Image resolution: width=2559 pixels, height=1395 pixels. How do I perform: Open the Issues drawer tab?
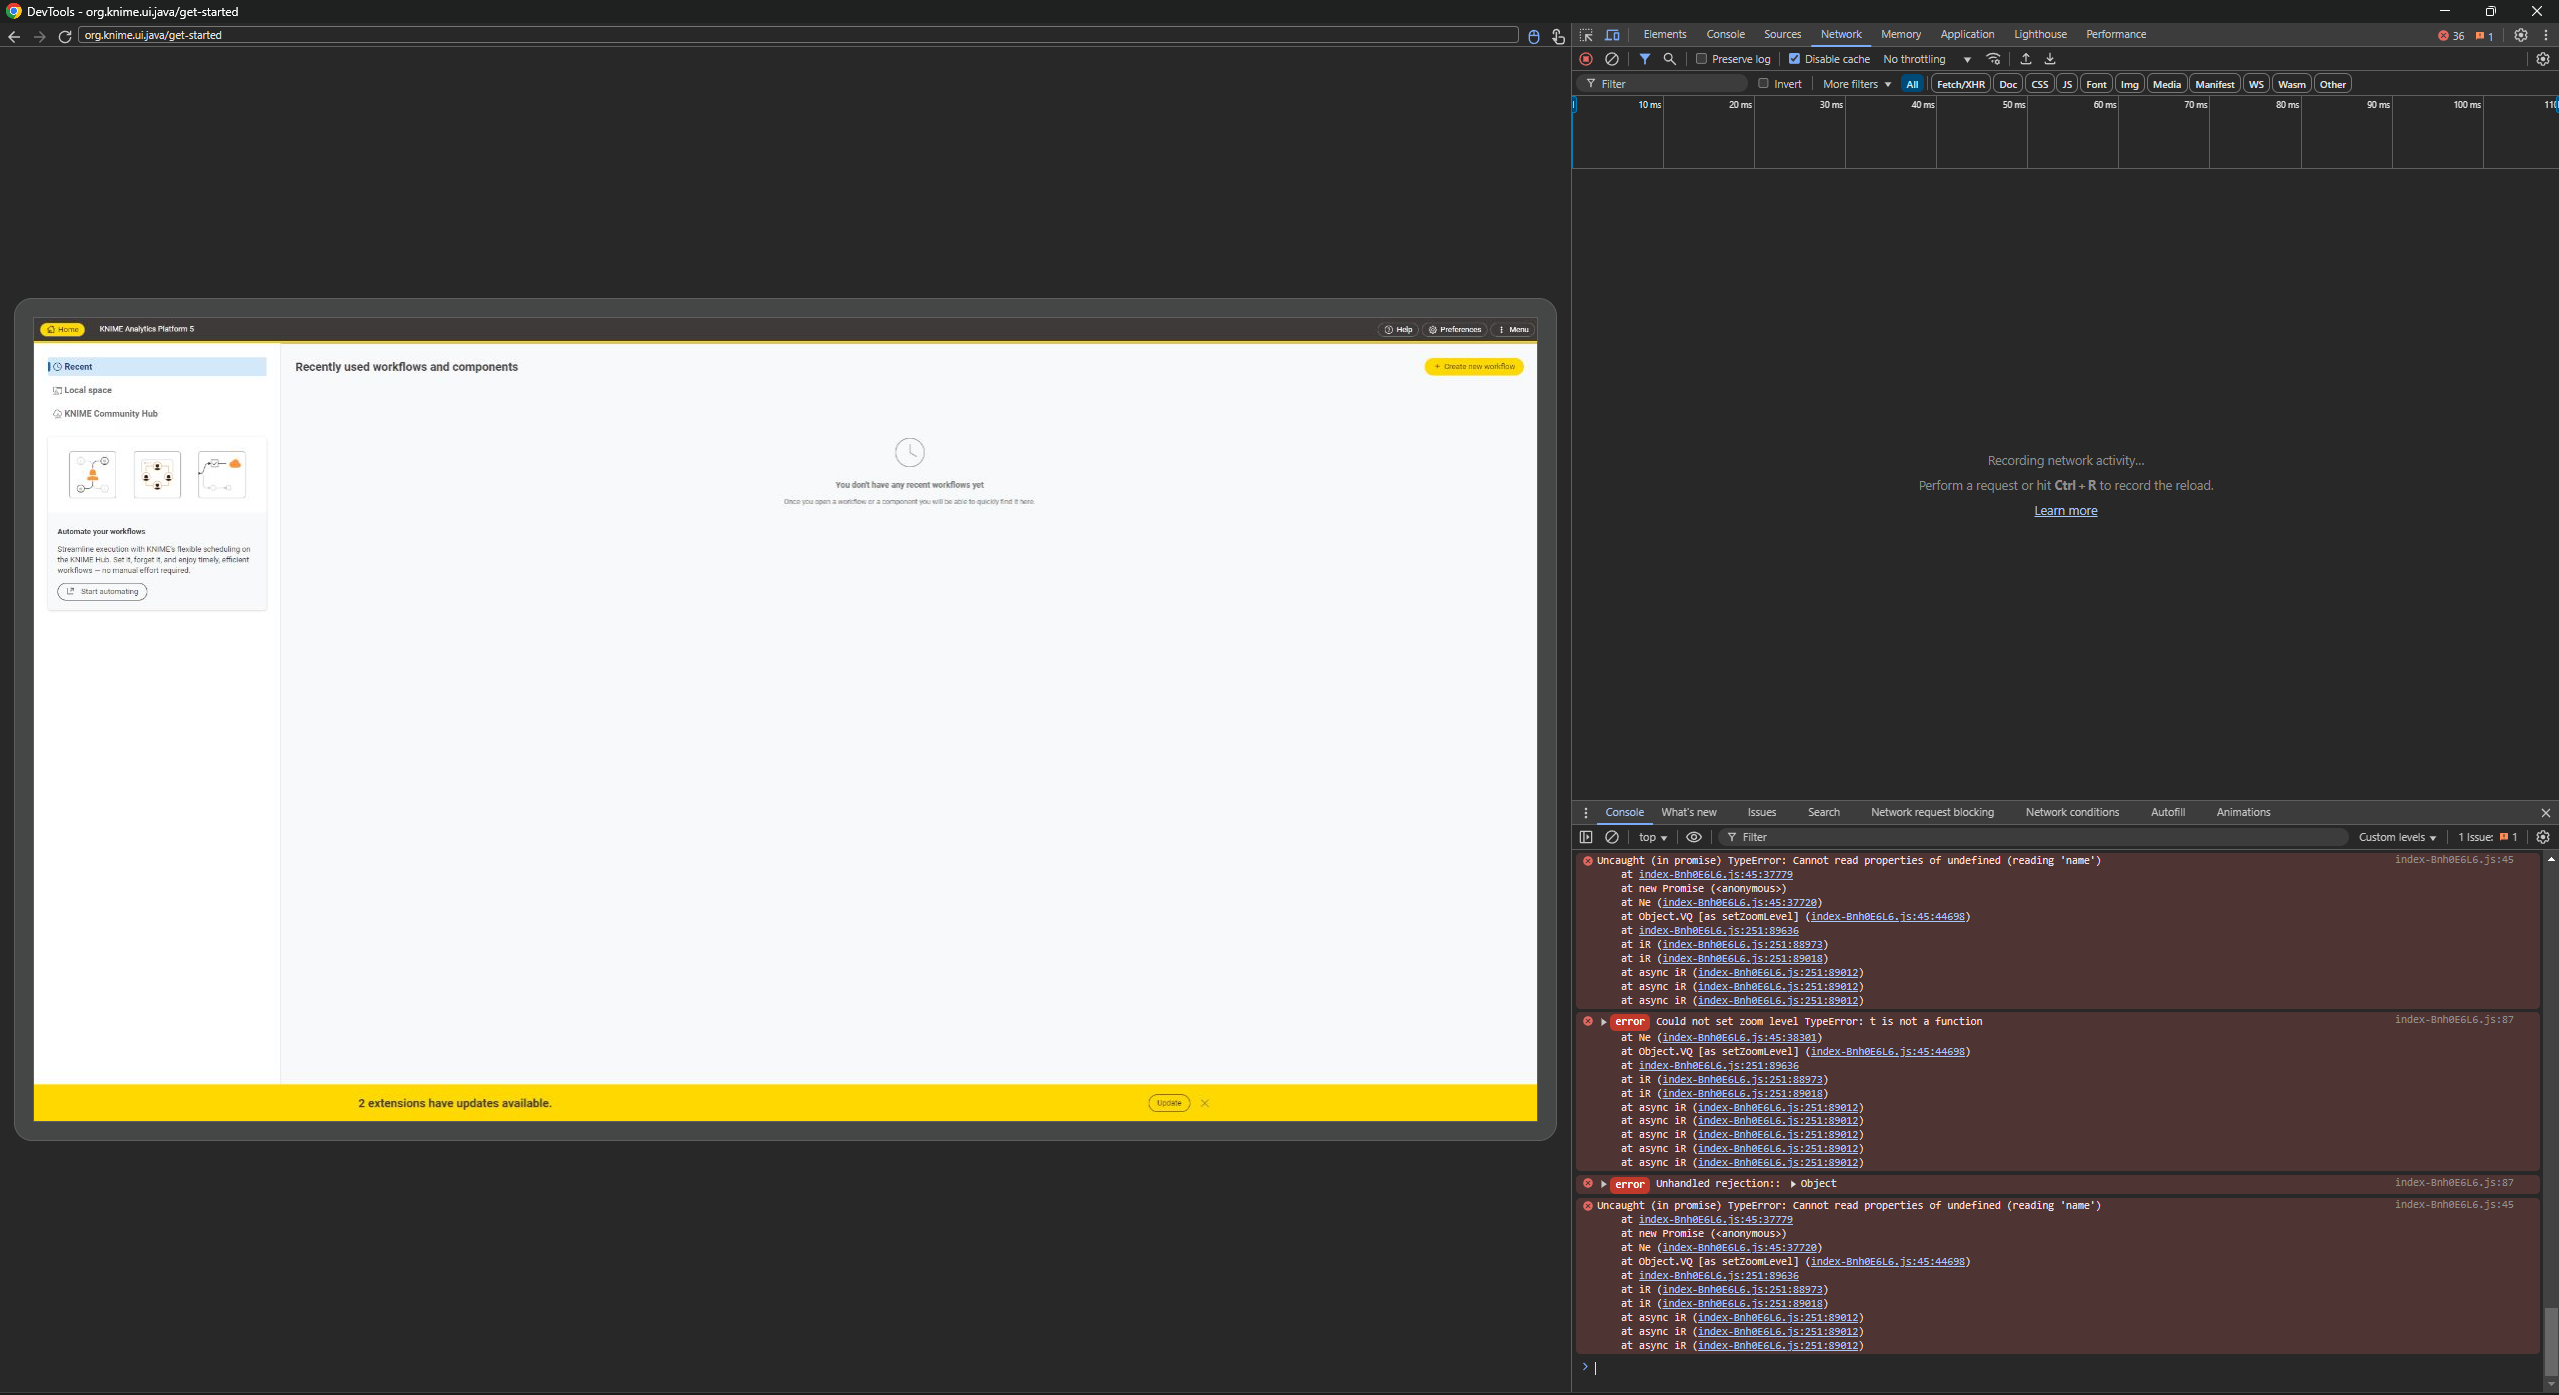tap(1761, 812)
